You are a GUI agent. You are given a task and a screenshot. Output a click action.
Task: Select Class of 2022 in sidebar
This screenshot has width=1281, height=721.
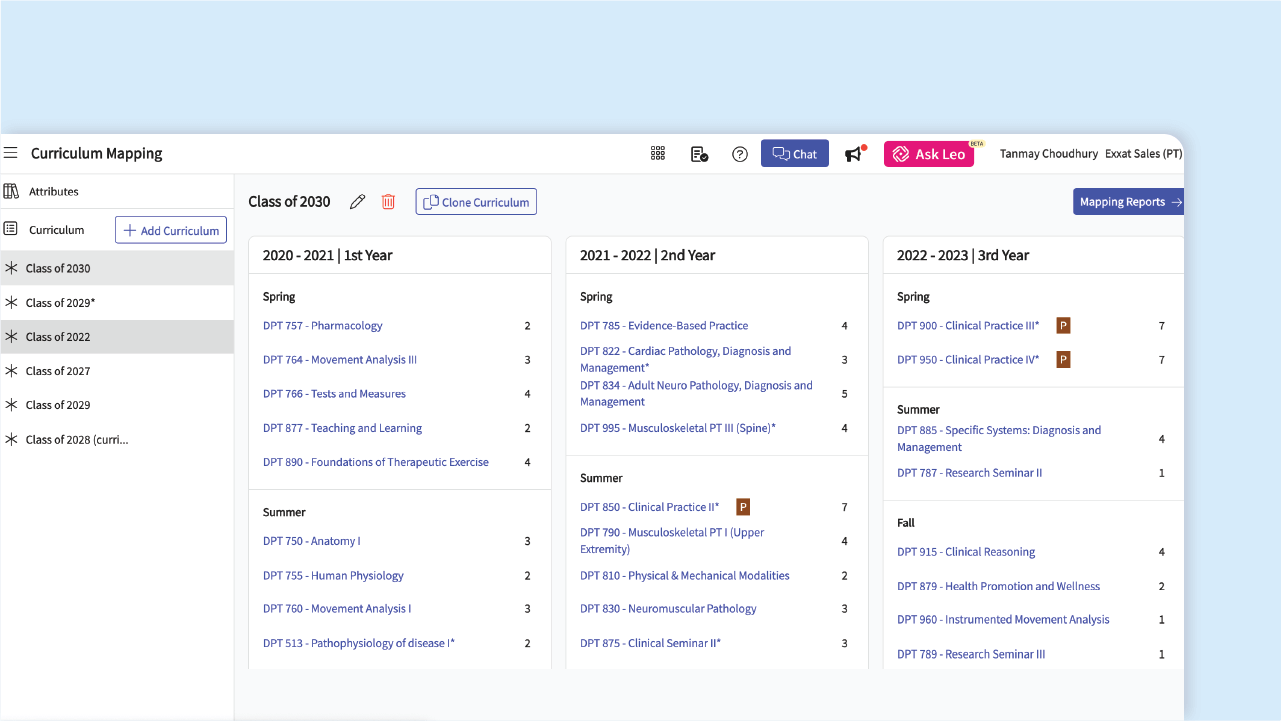[117, 337]
